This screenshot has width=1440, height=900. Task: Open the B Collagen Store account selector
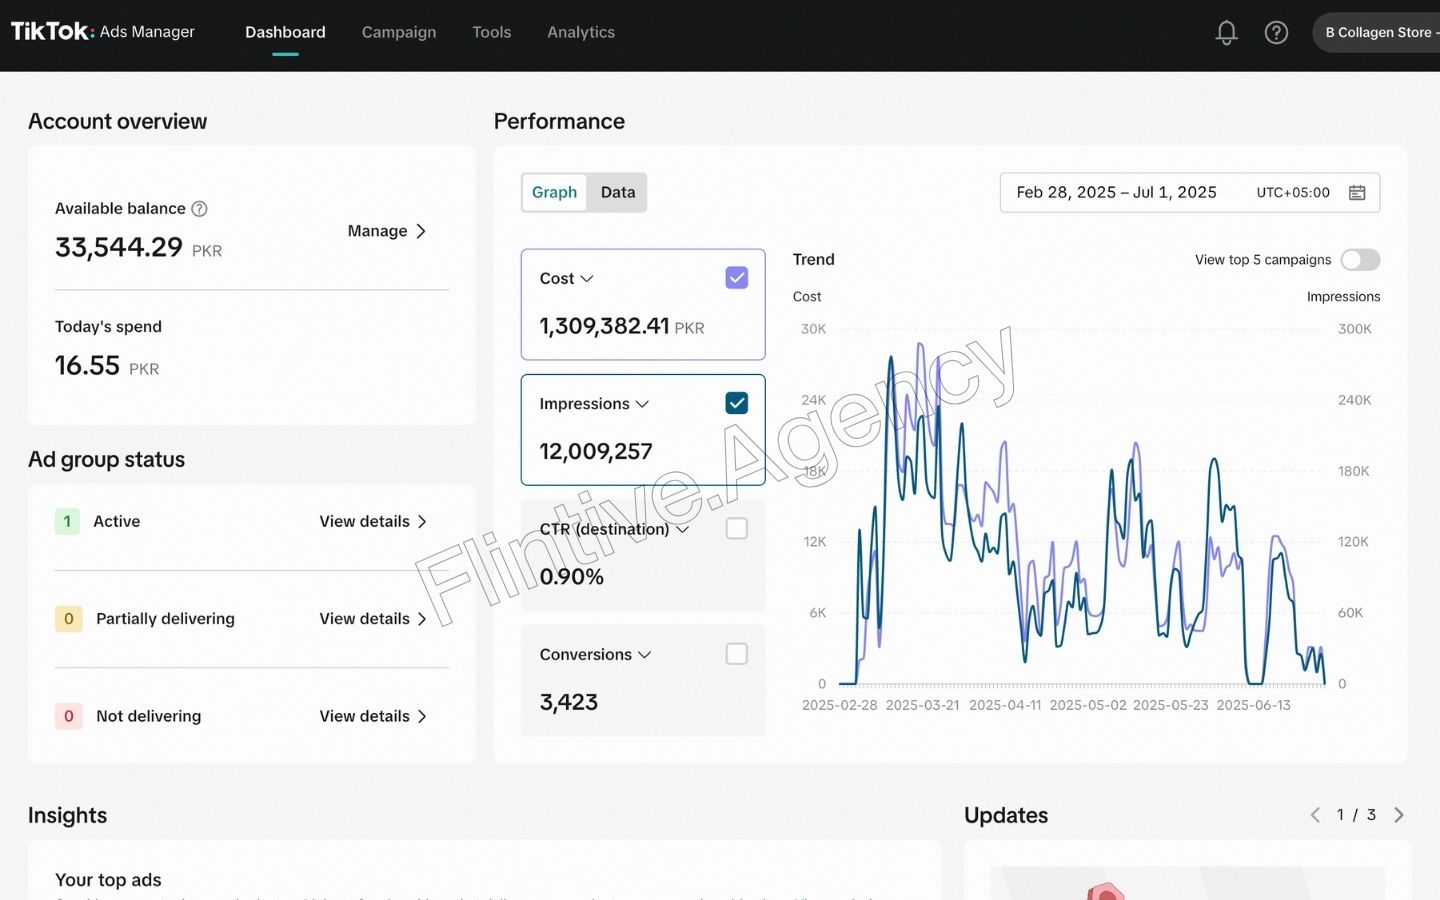1380,33
